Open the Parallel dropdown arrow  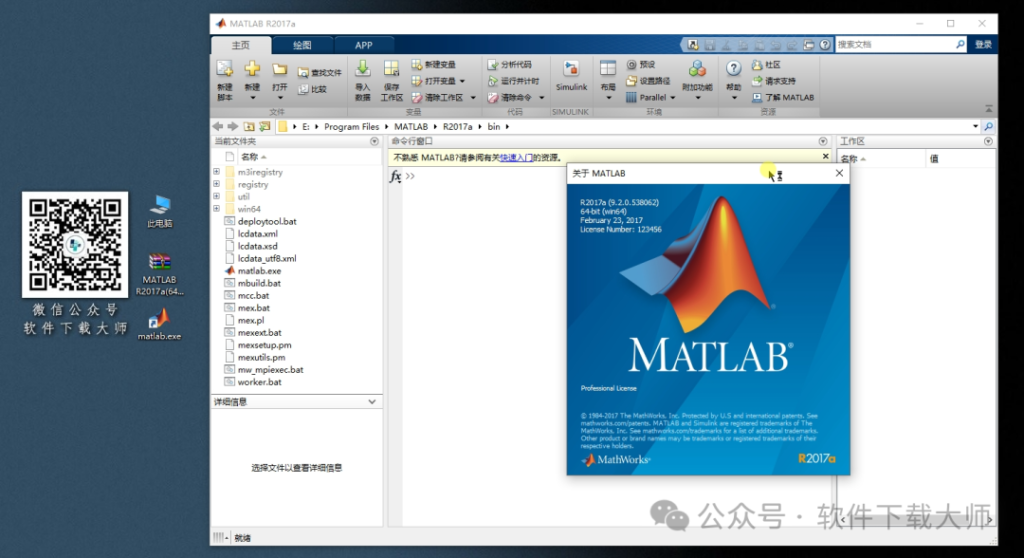(x=673, y=98)
